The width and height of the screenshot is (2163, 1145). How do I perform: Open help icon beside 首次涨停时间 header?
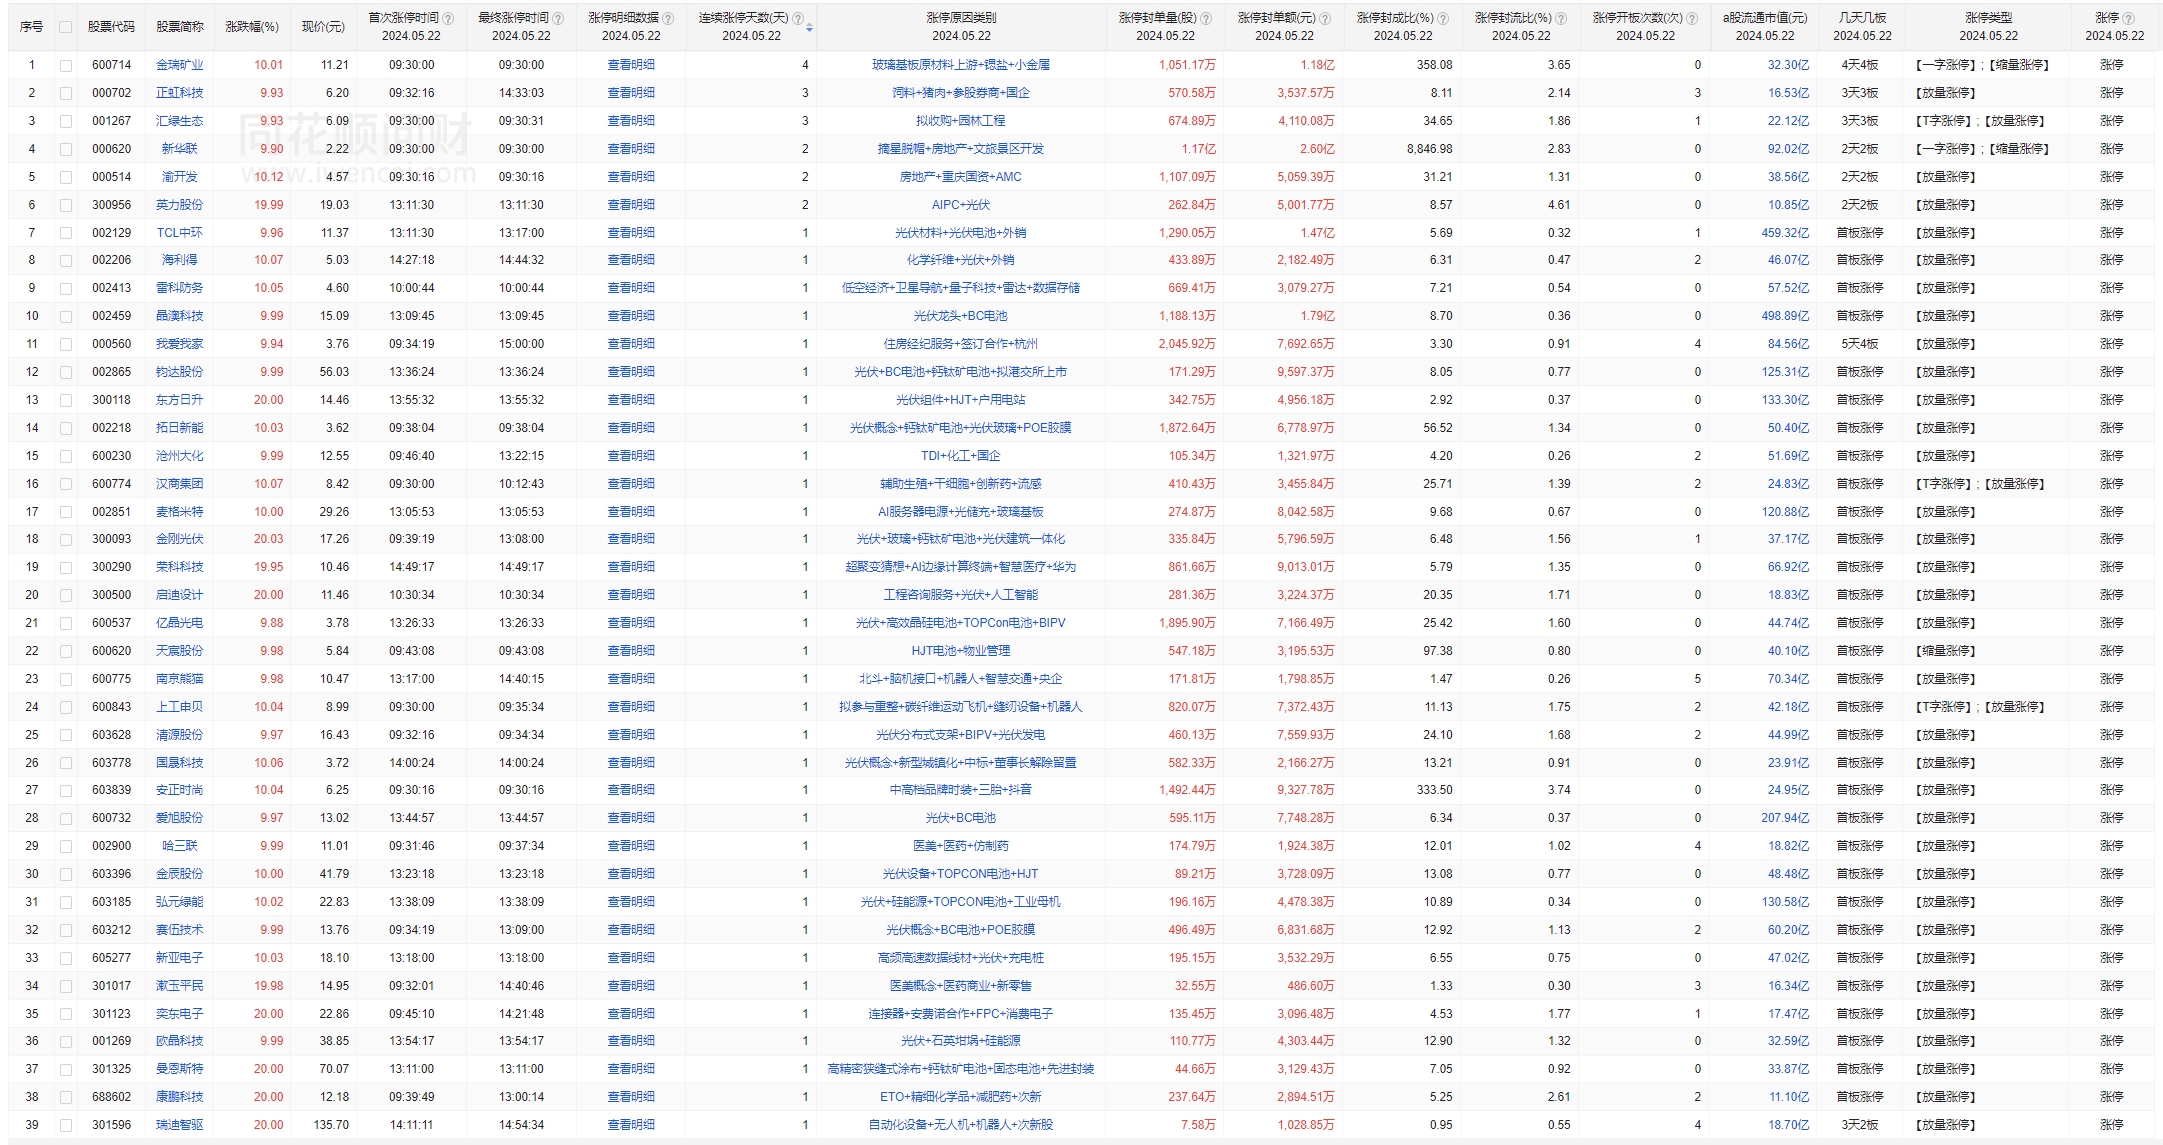[x=448, y=19]
